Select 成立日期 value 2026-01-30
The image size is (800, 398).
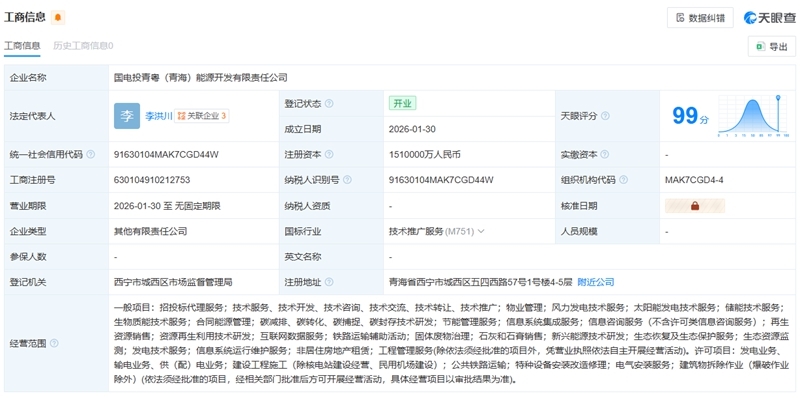(x=412, y=129)
